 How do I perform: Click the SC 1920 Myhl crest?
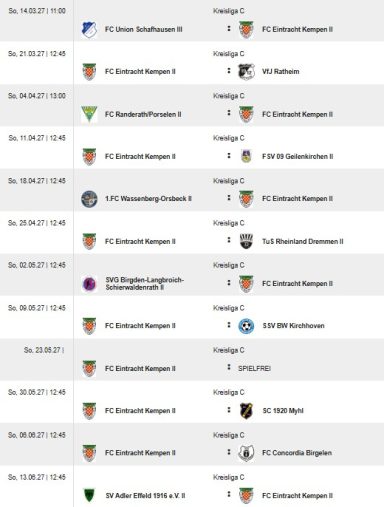(x=246, y=411)
